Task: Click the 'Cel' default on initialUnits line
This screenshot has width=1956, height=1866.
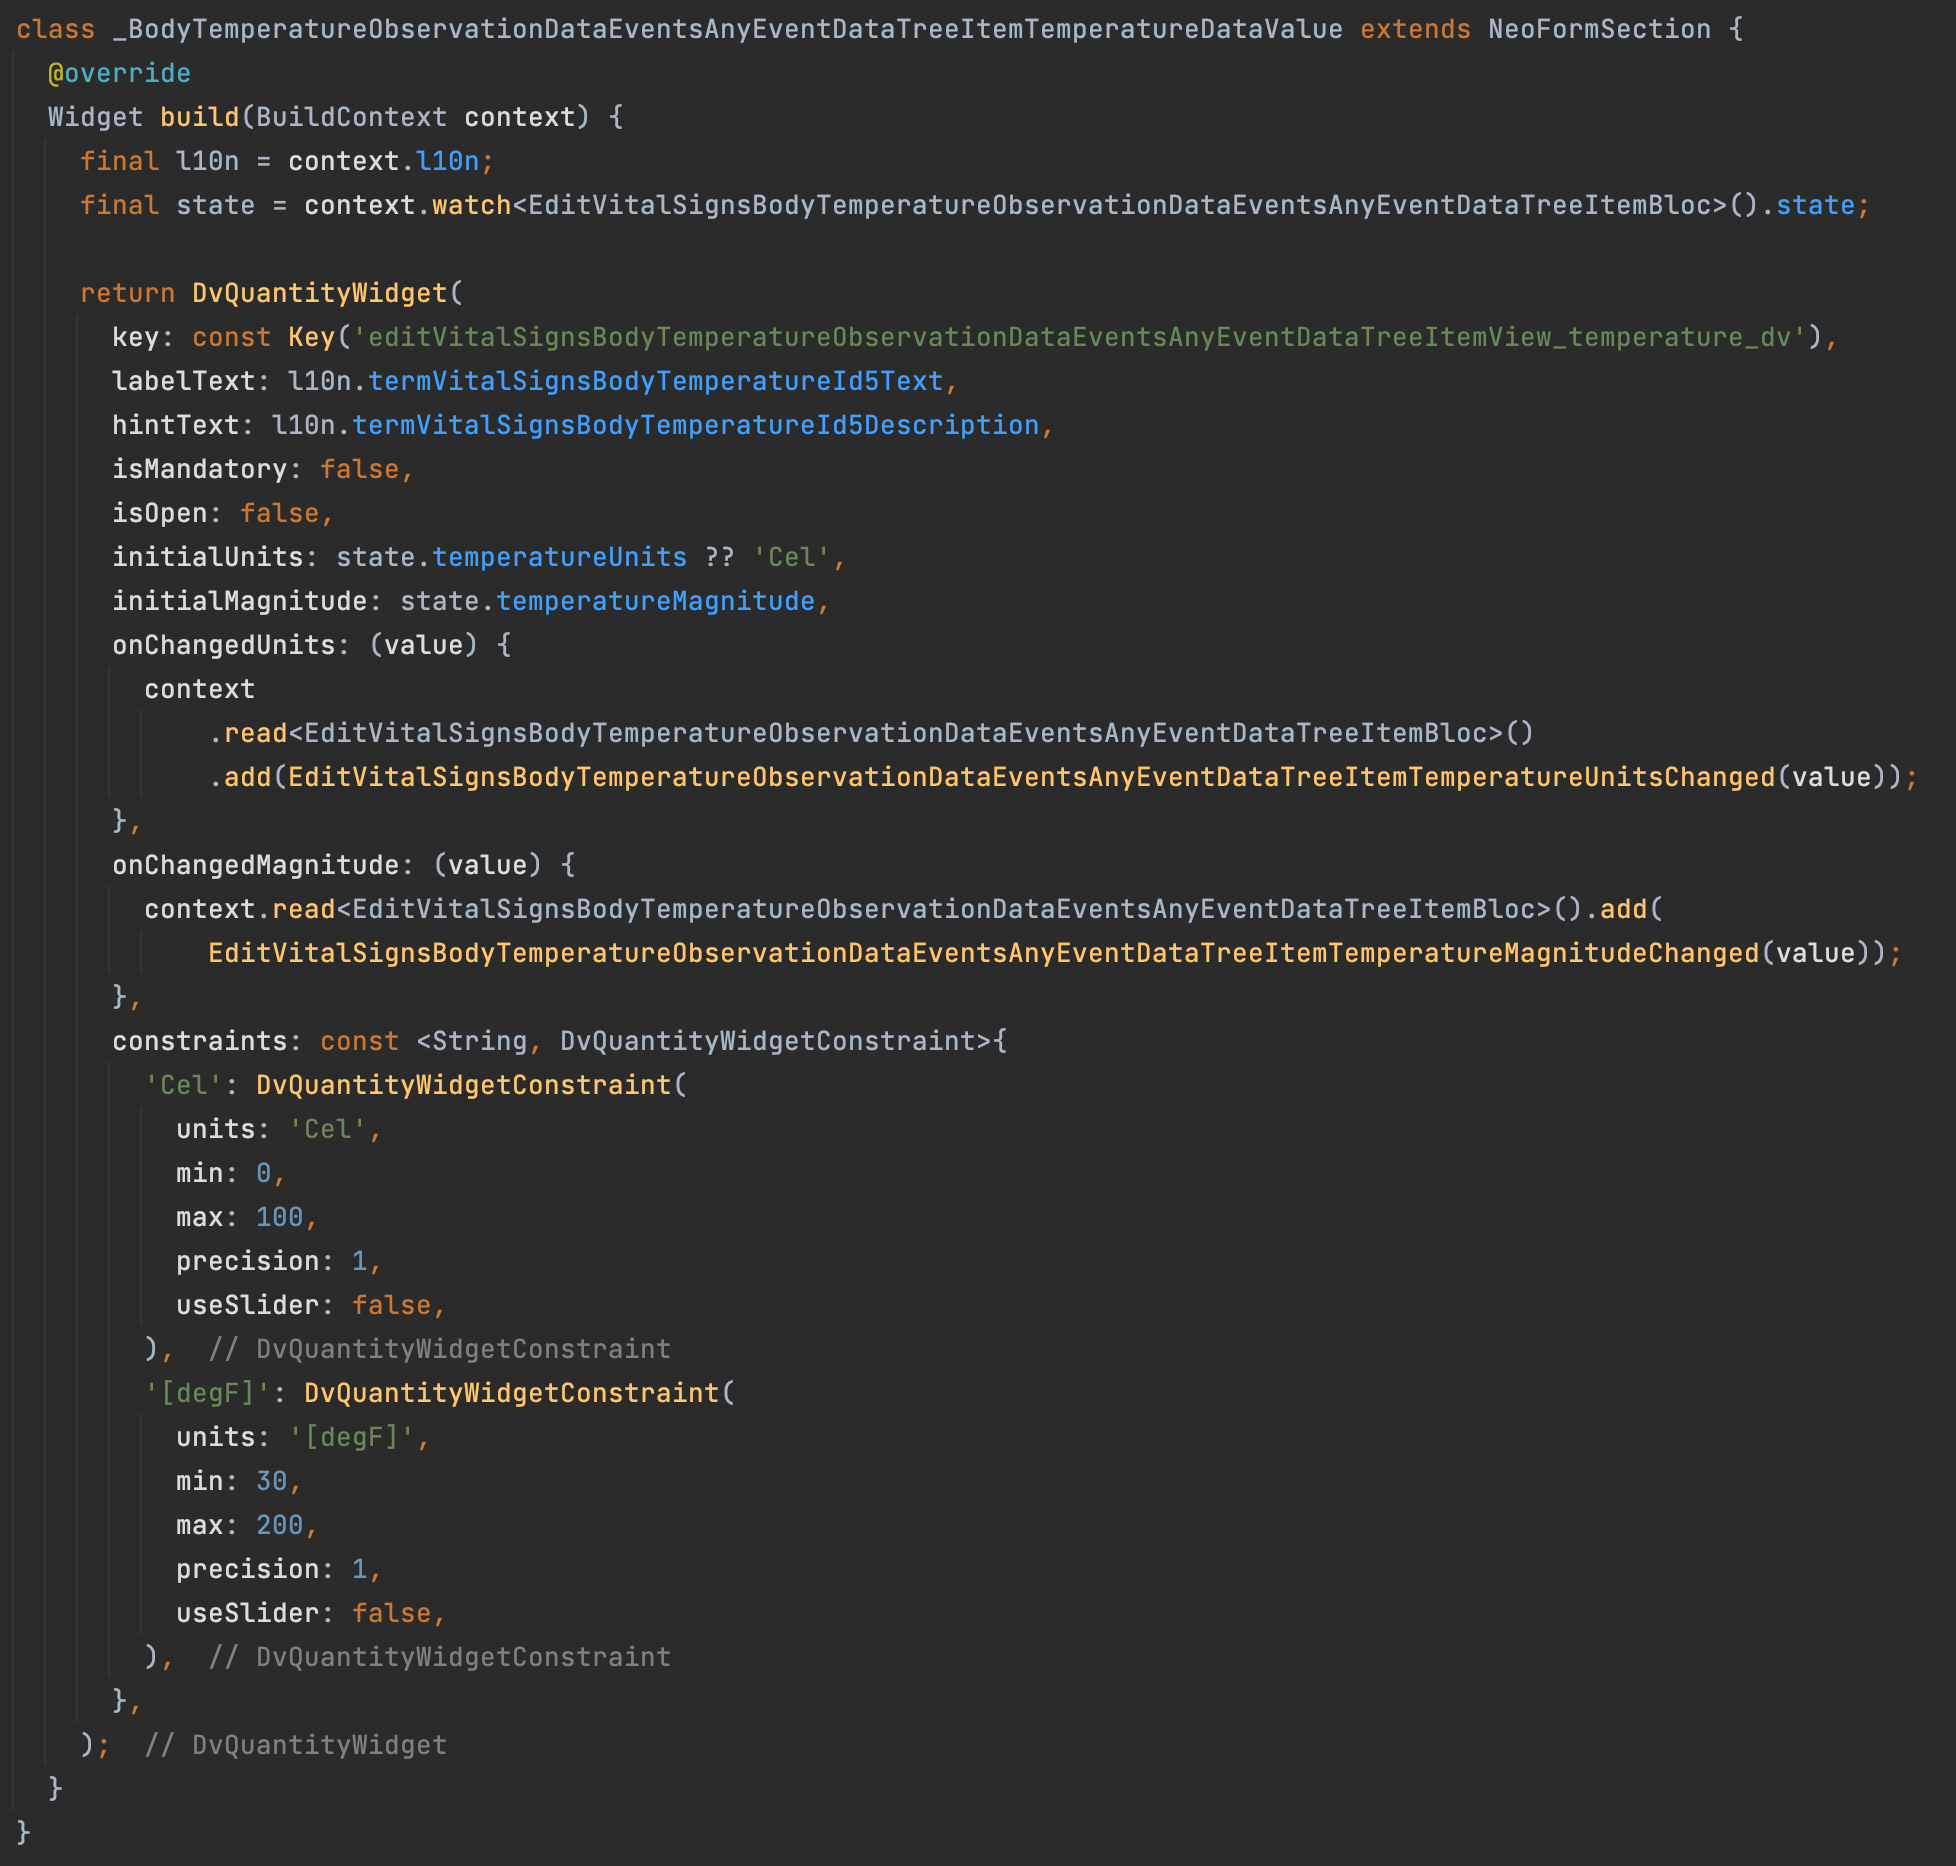Action: (791, 557)
